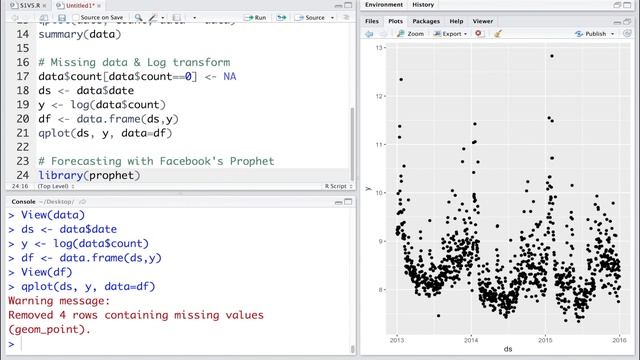640x360 pixels.
Task: Open the Environment tab
Action: 384,5
